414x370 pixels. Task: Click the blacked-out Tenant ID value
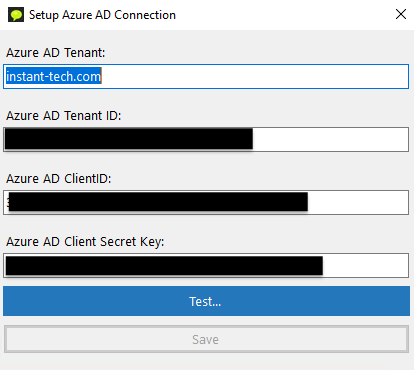[129, 139]
